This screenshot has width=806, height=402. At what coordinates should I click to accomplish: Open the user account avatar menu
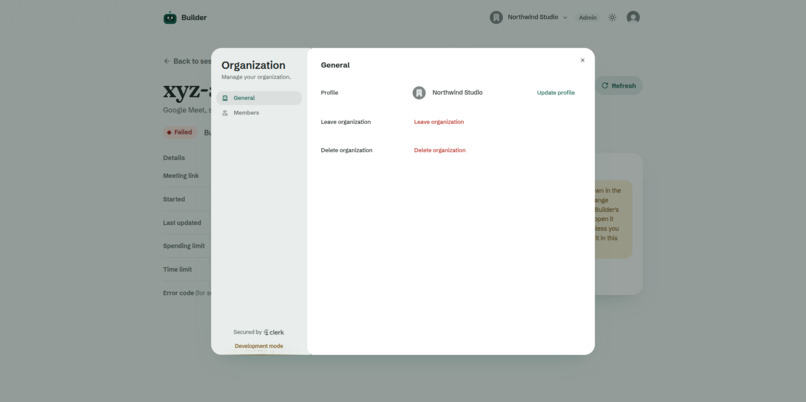click(x=633, y=17)
